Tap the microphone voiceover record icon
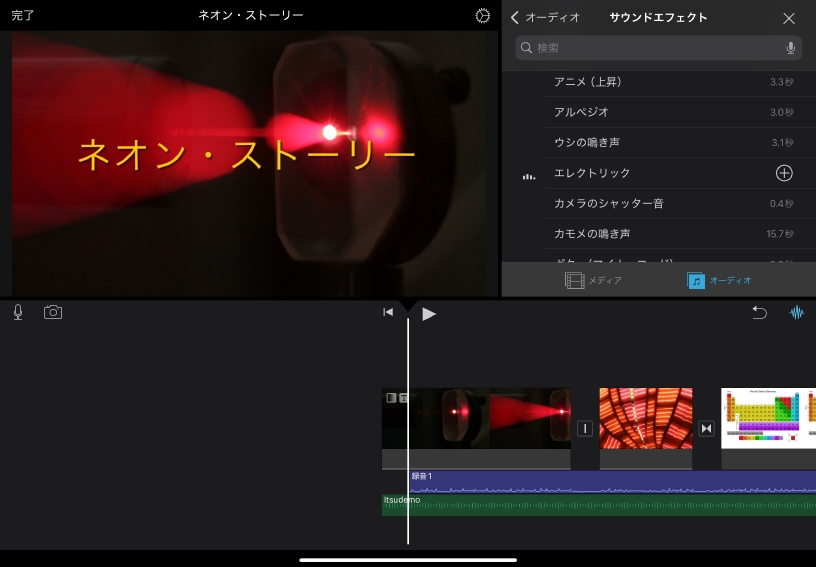 18,312
